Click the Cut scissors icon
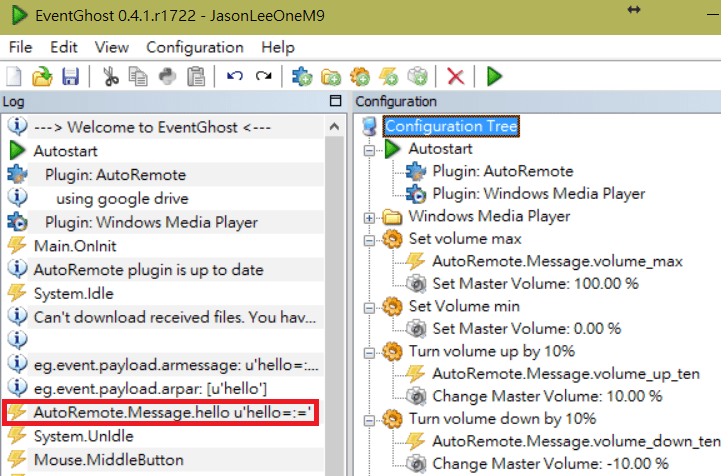Viewport: 721px width, 476px height. pyautogui.click(x=110, y=76)
